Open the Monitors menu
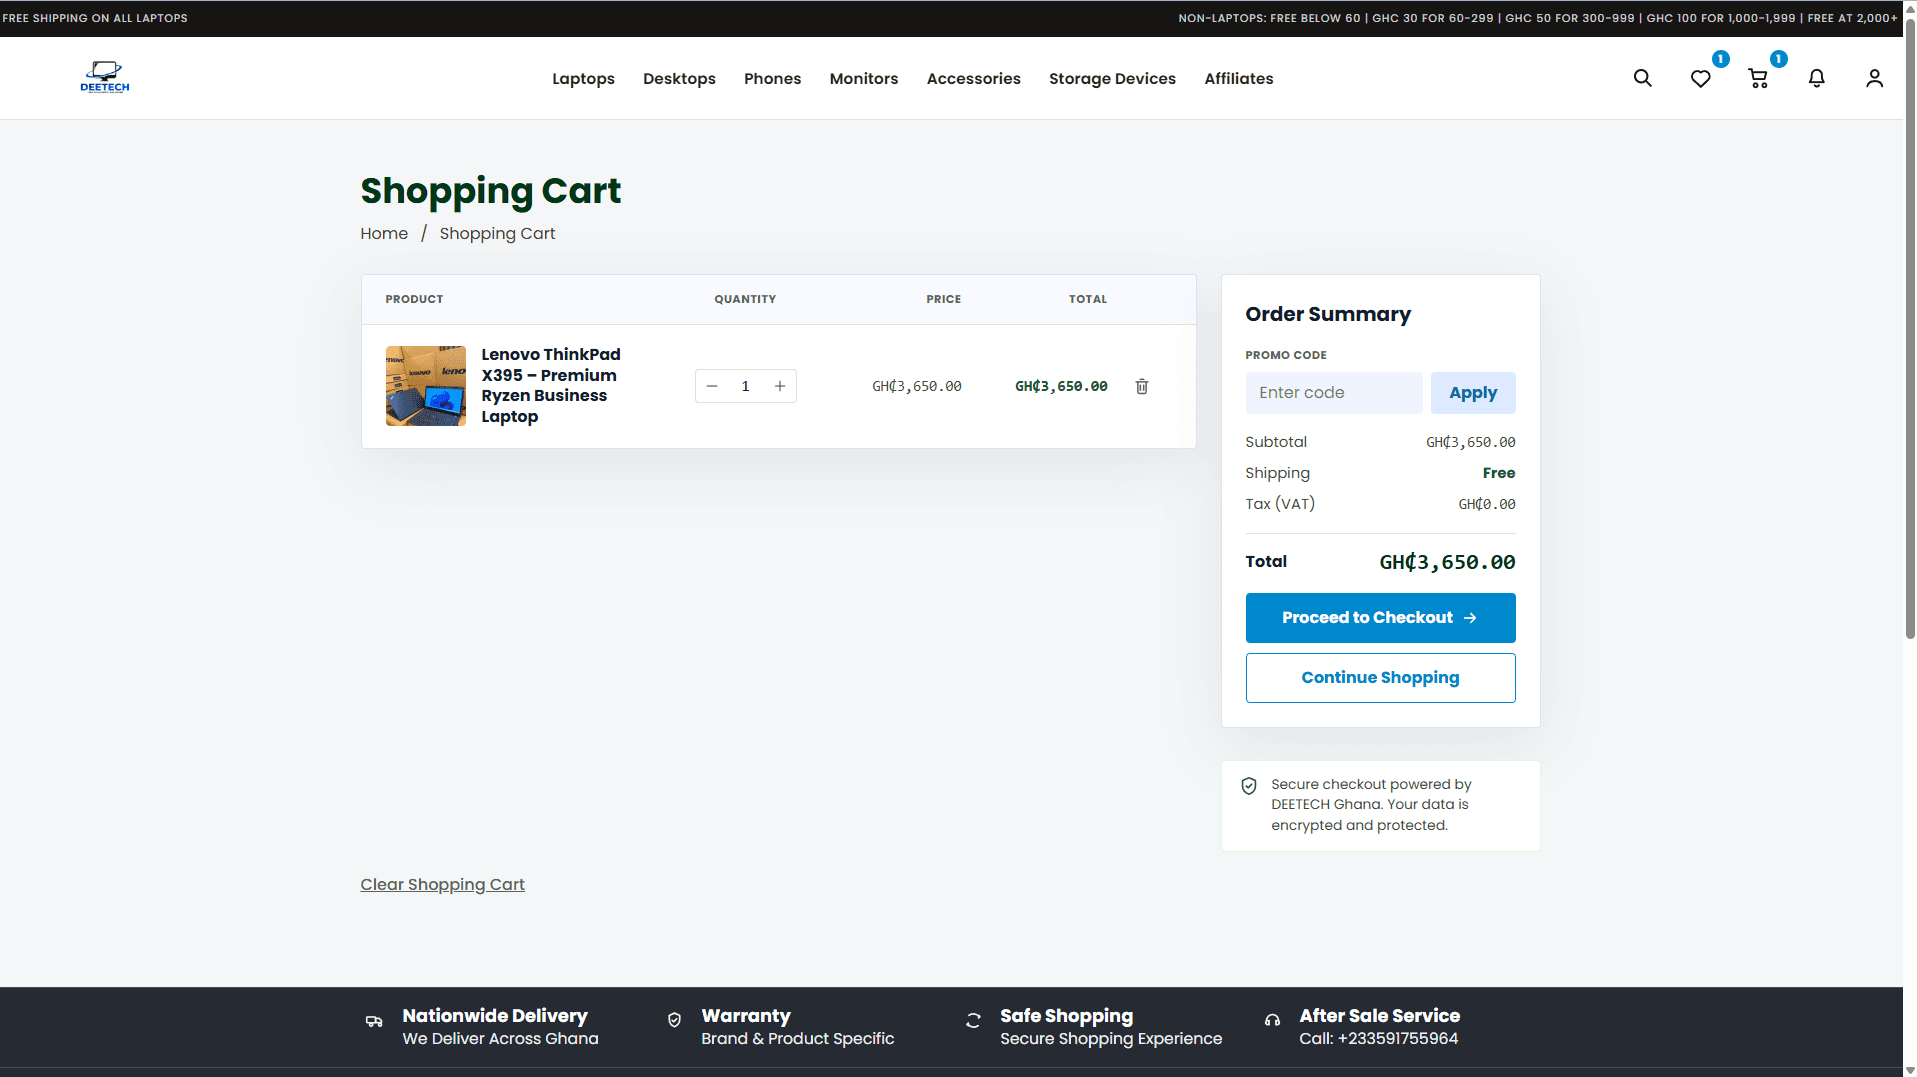Screen dimensions: 1917x1077 tap(864, 78)
